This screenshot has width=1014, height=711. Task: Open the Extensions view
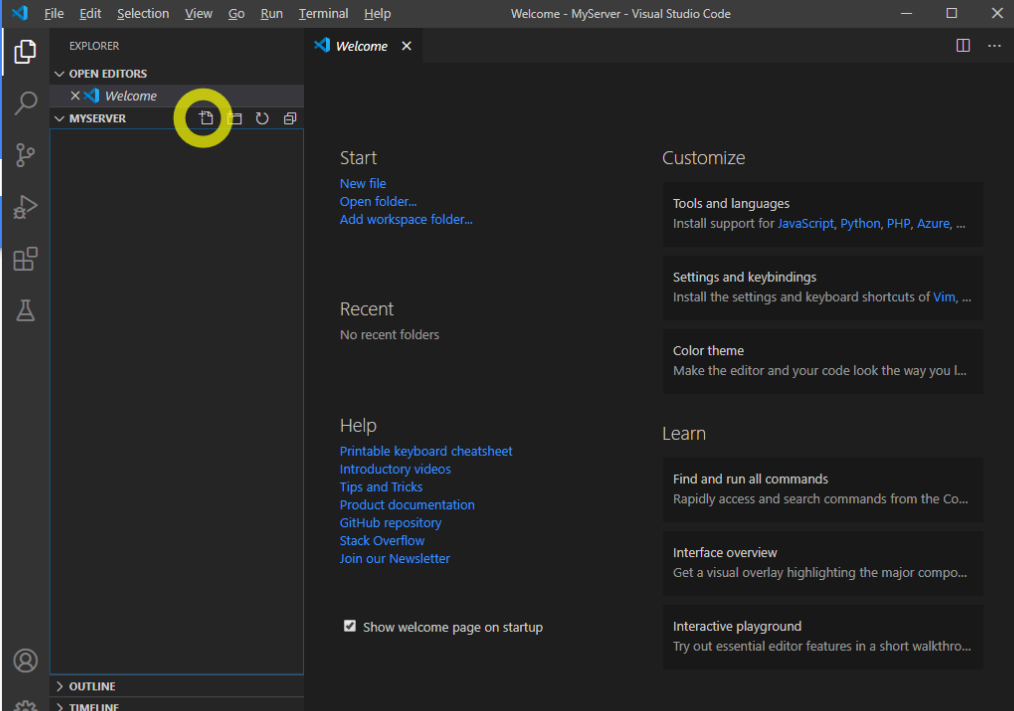point(25,259)
